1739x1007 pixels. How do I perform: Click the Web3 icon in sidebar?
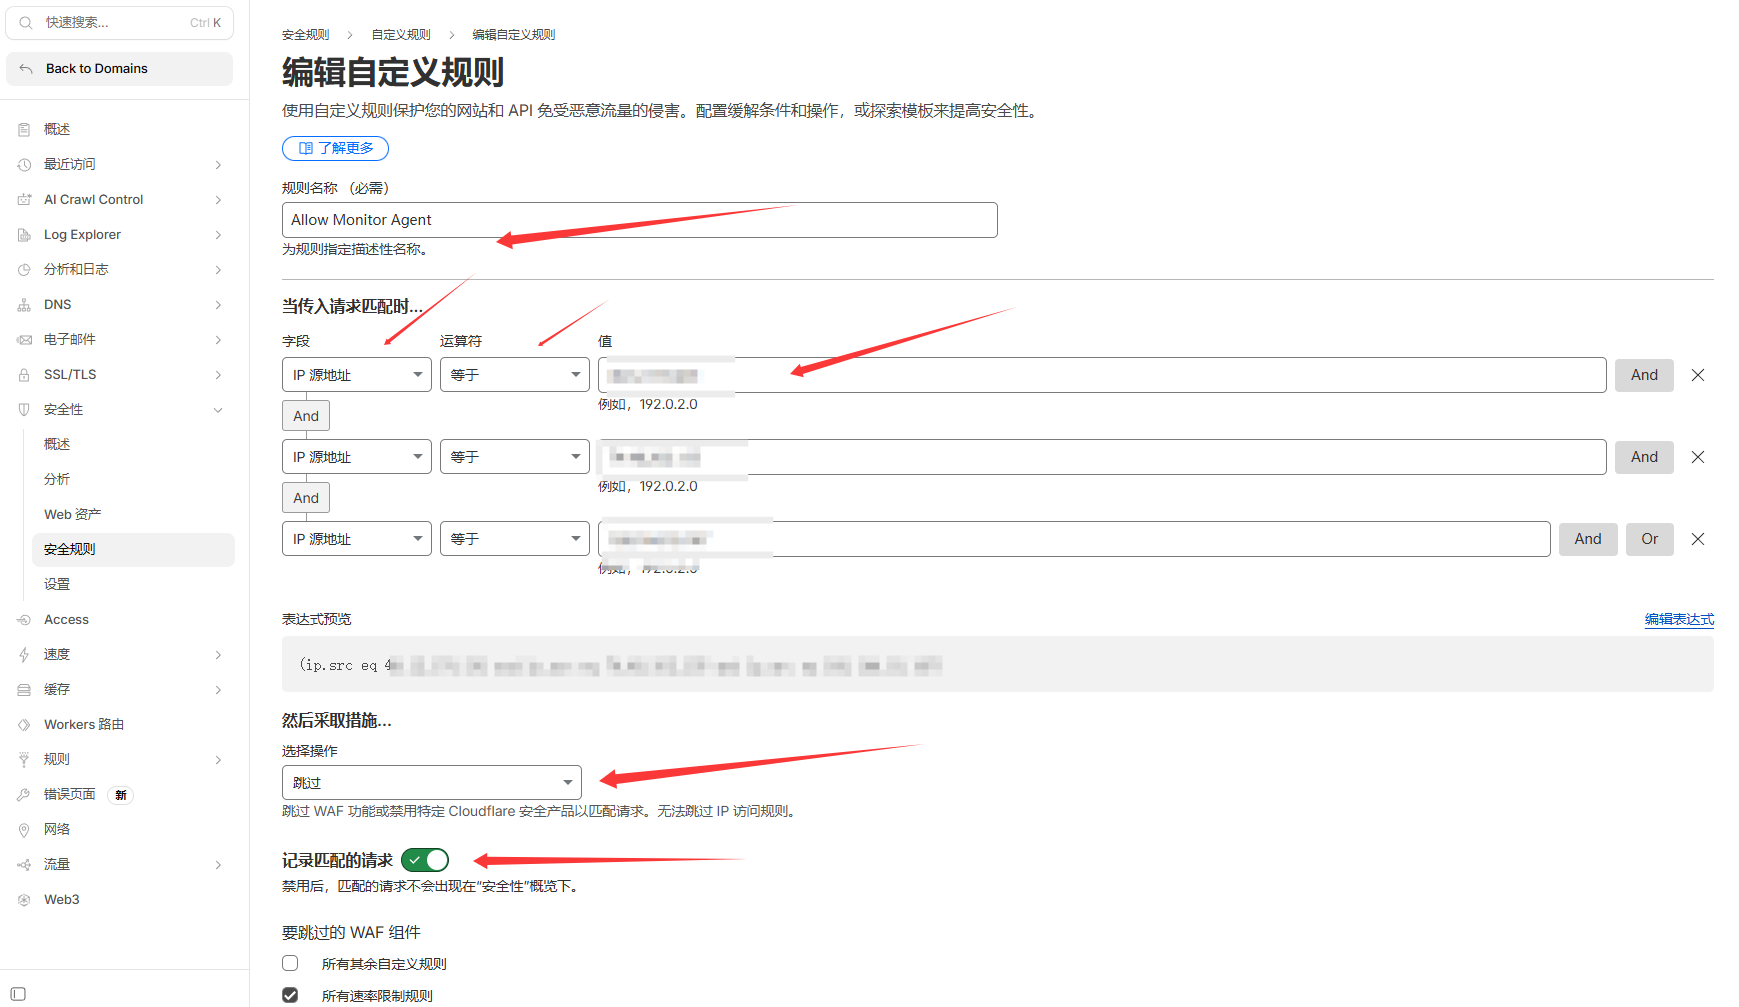pos(24,900)
